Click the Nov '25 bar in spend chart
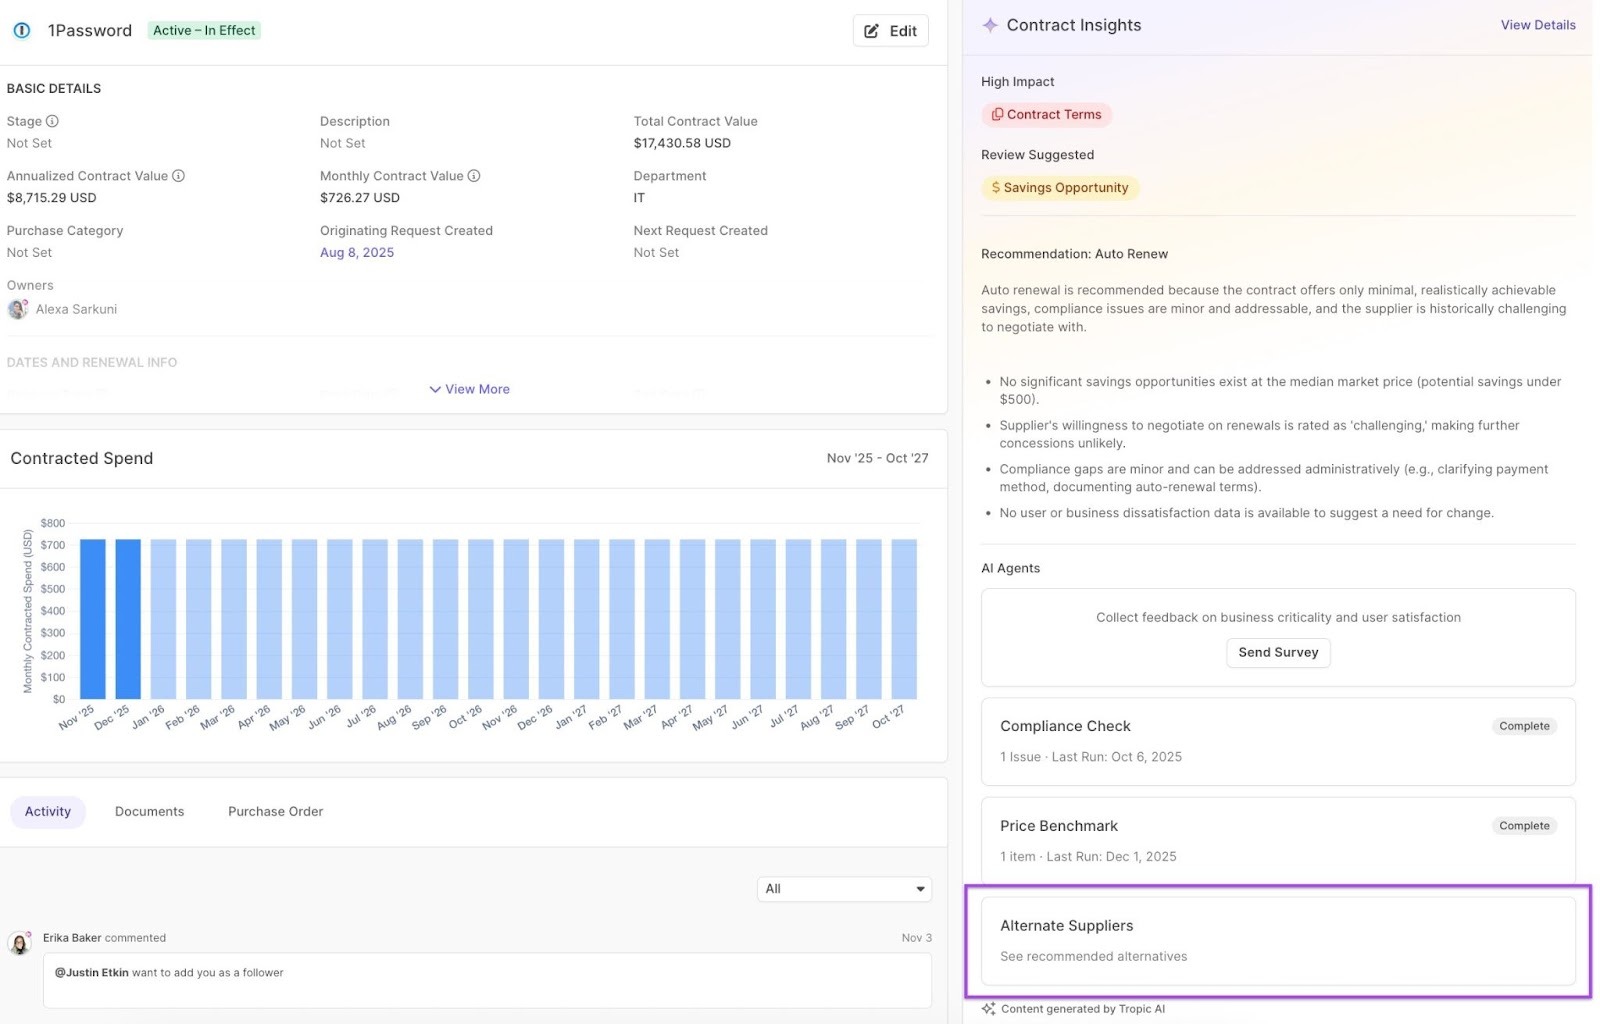 coord(93,619)
